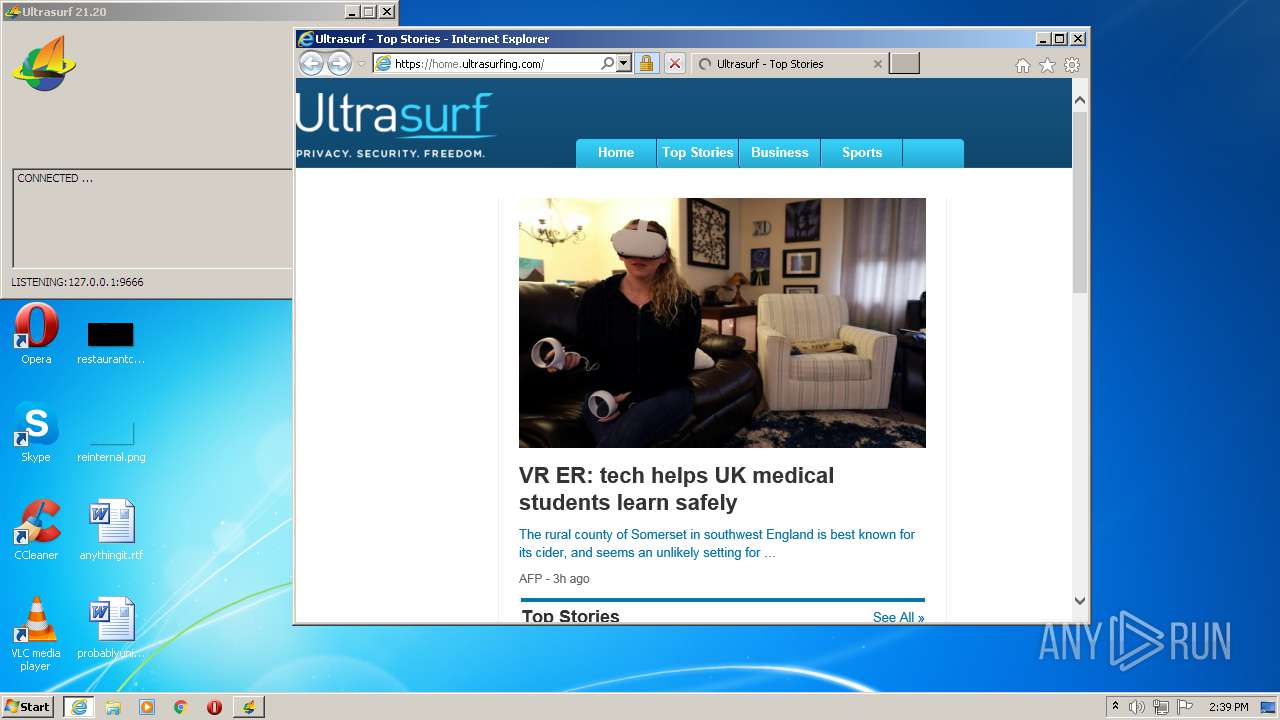Maximize the Internet Explorer window

[1060, 39]
